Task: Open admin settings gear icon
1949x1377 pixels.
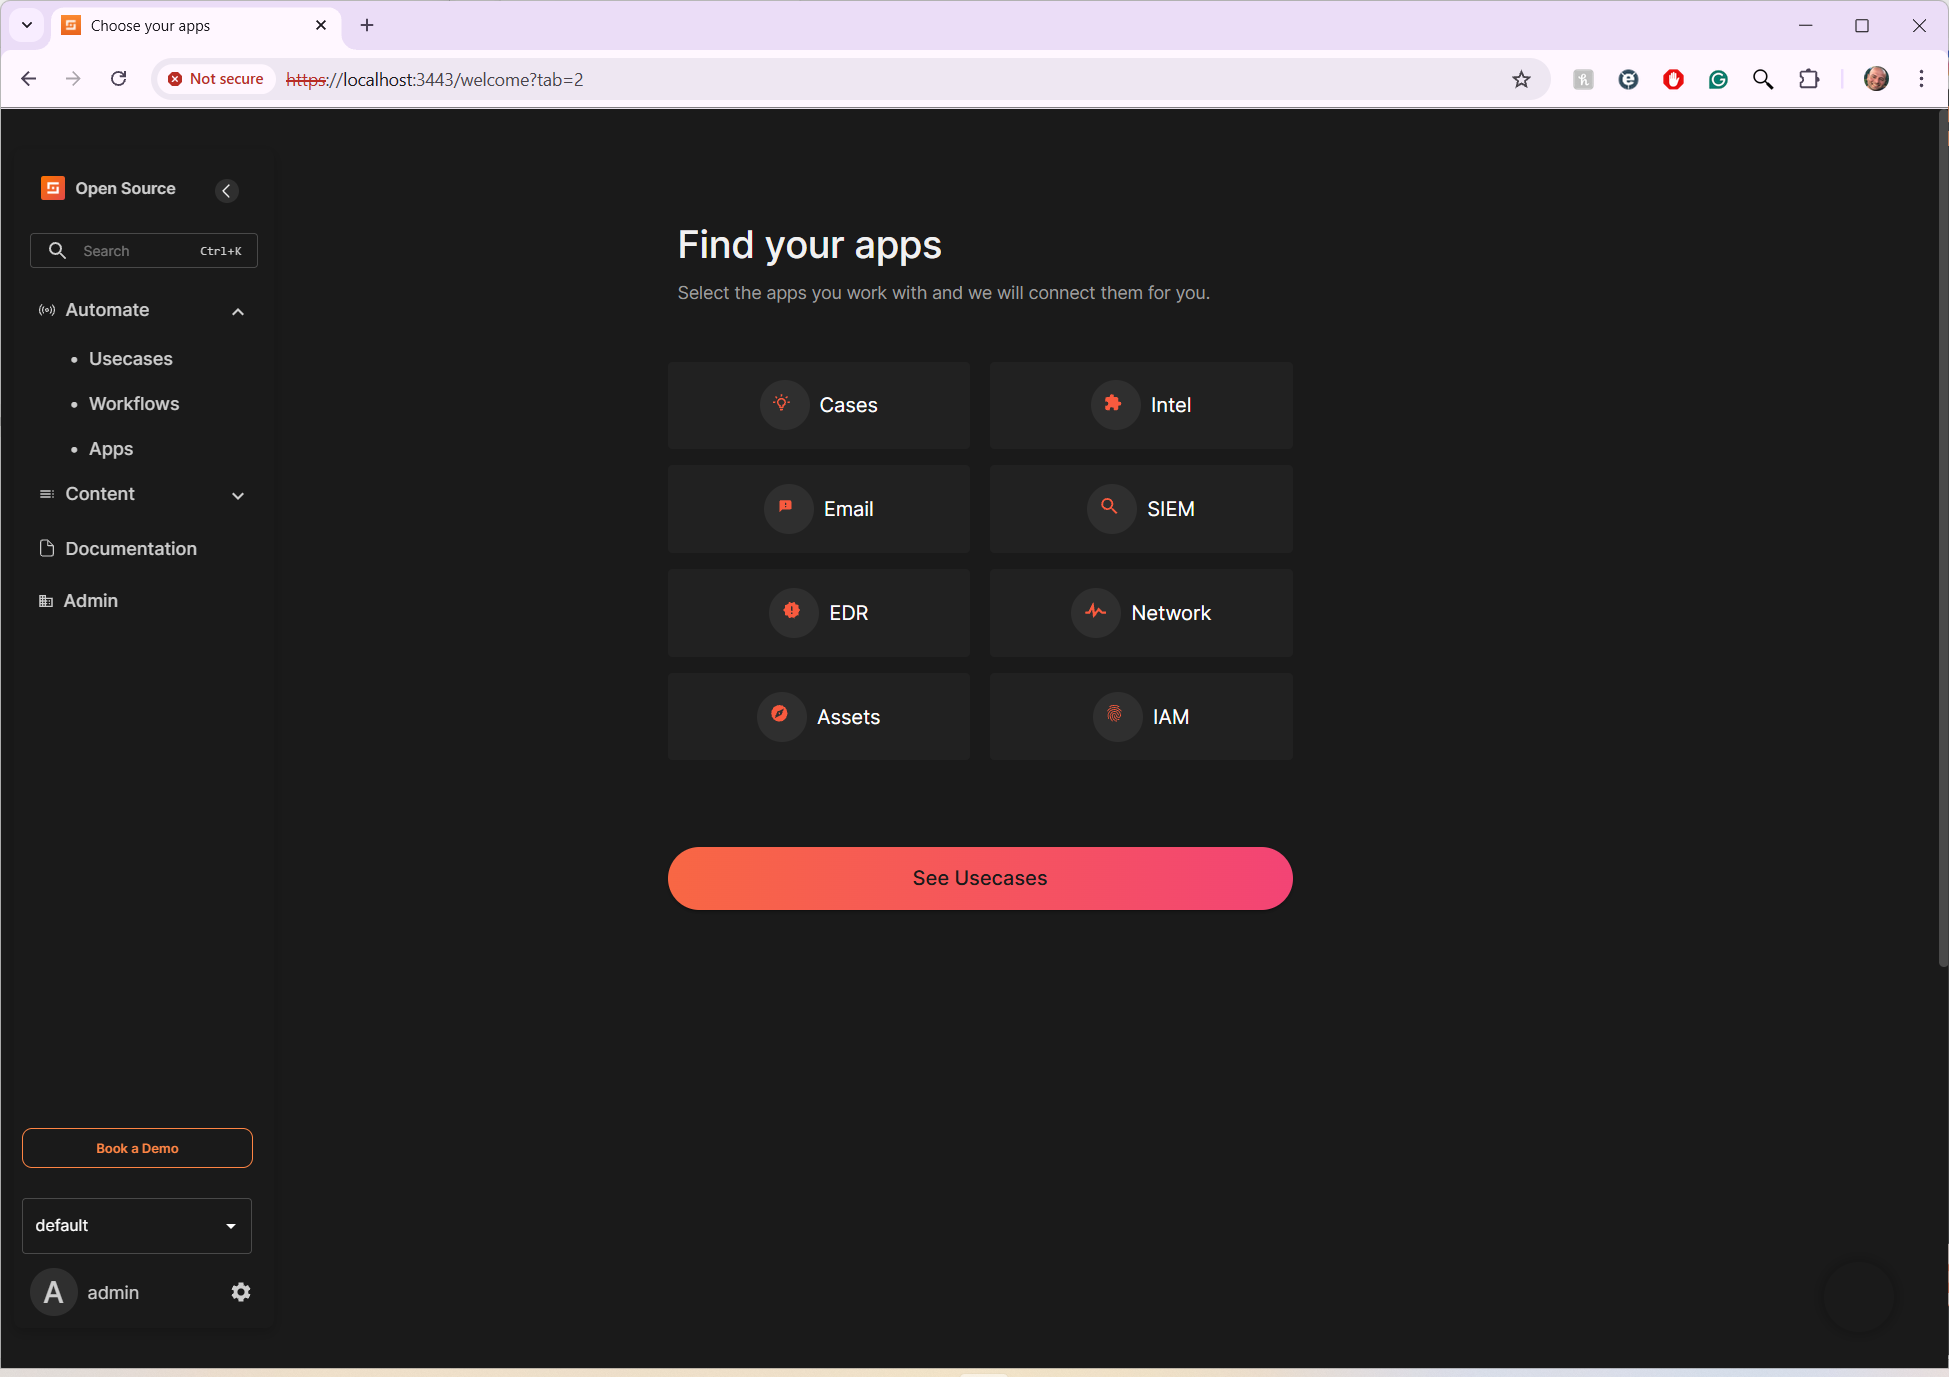Action: [x=241, y=1292]
